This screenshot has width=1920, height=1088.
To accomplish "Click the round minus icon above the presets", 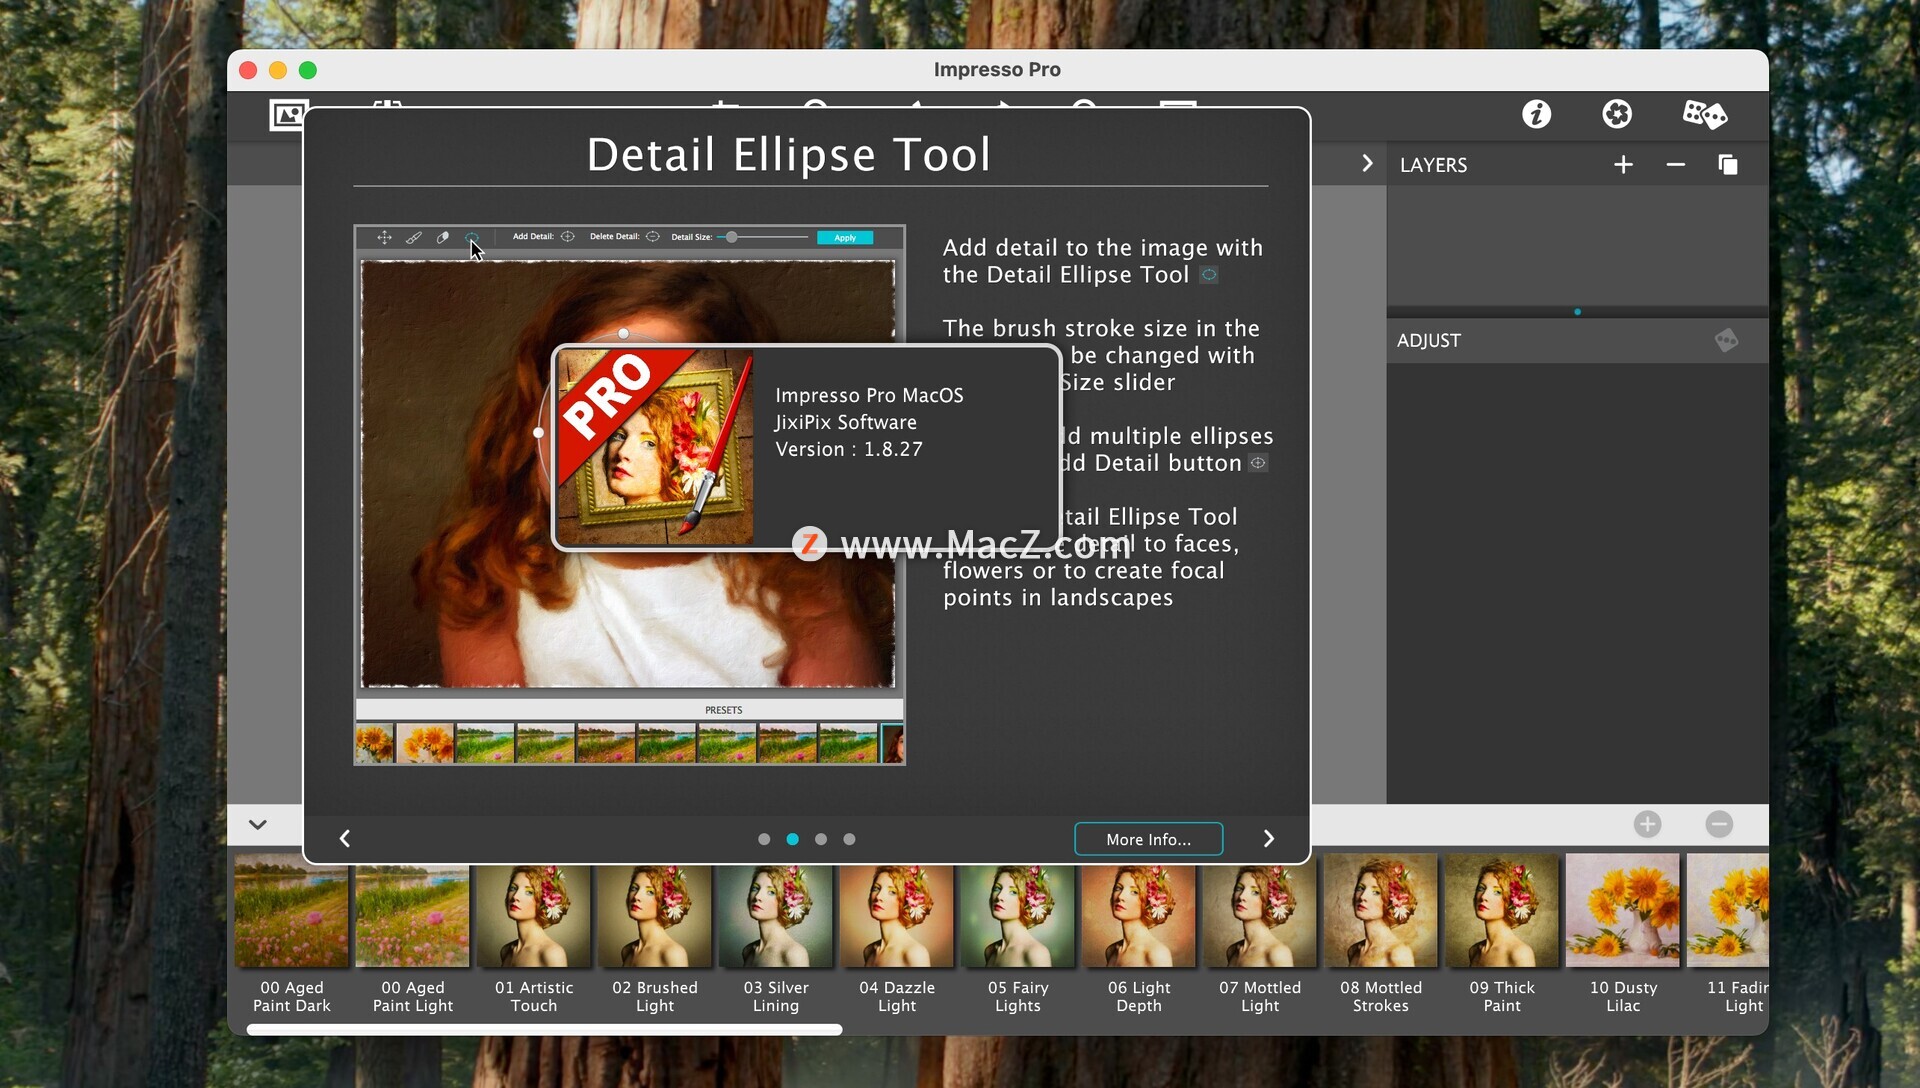I will [x=1719, y=824].
